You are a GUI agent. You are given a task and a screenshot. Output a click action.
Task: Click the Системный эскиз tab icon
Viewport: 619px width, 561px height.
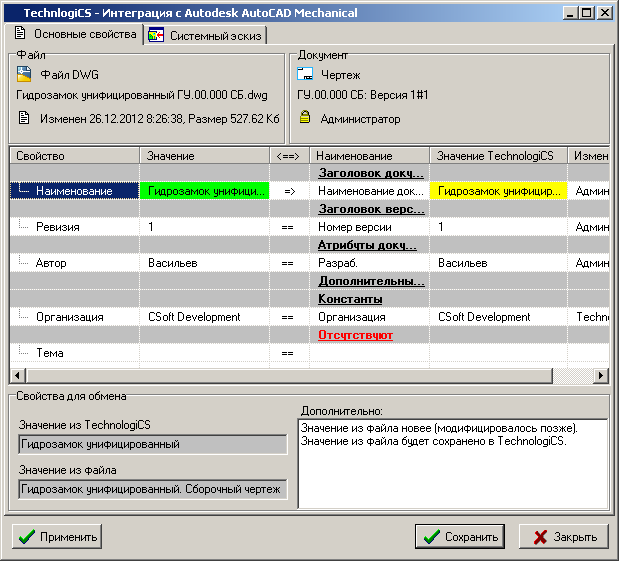tap(156, 35)
